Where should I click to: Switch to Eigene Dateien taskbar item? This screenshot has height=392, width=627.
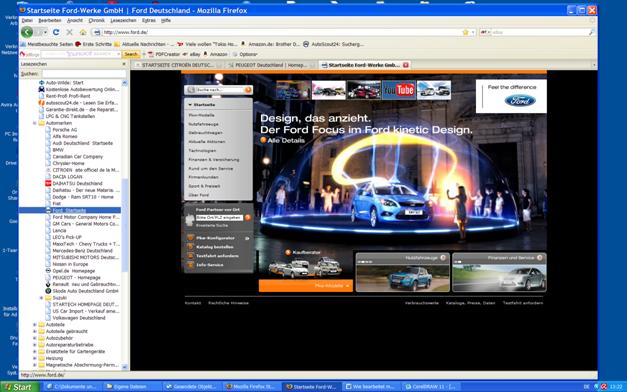pos(131,387)
